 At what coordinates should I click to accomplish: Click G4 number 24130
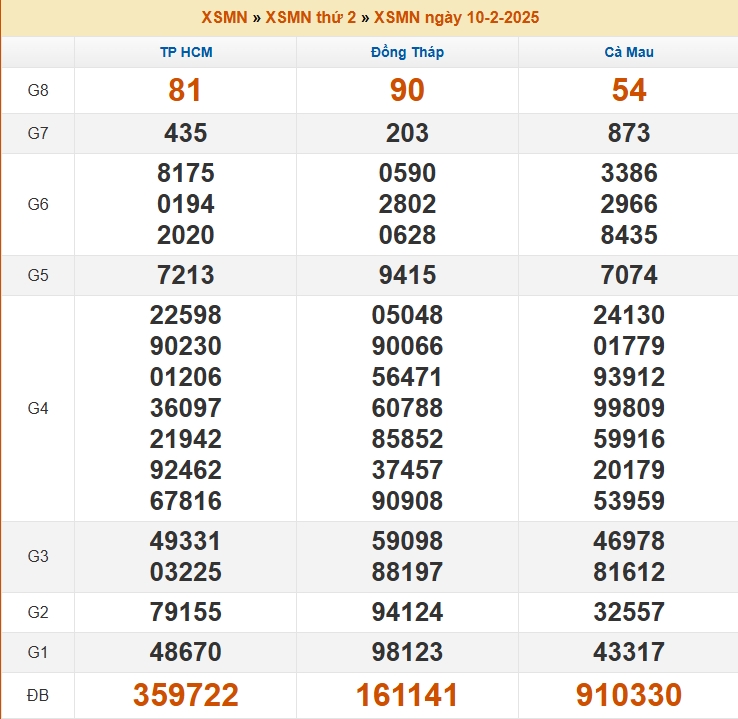click(x=629, y=315)
